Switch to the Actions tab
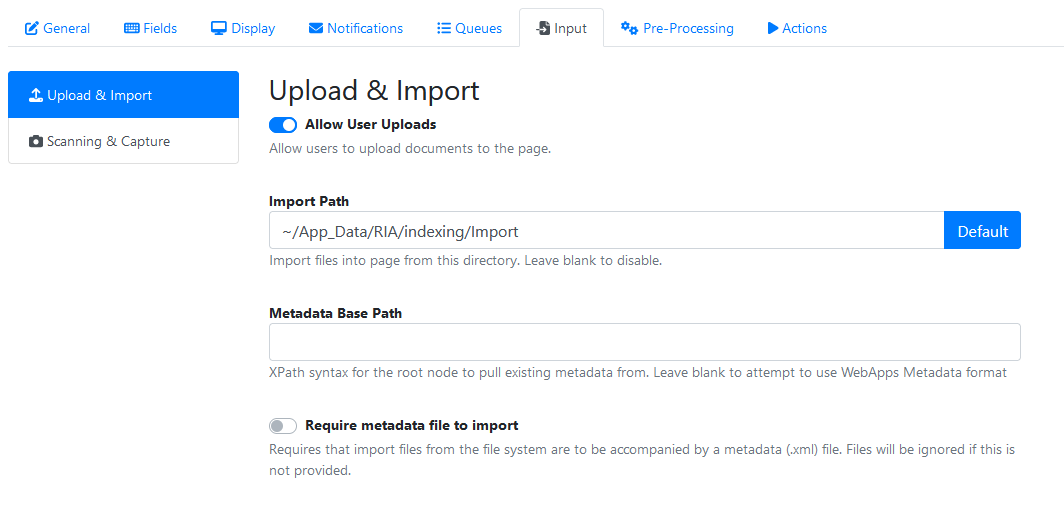The width and height of the screenshot is (1064, 510). pos(797,28)
